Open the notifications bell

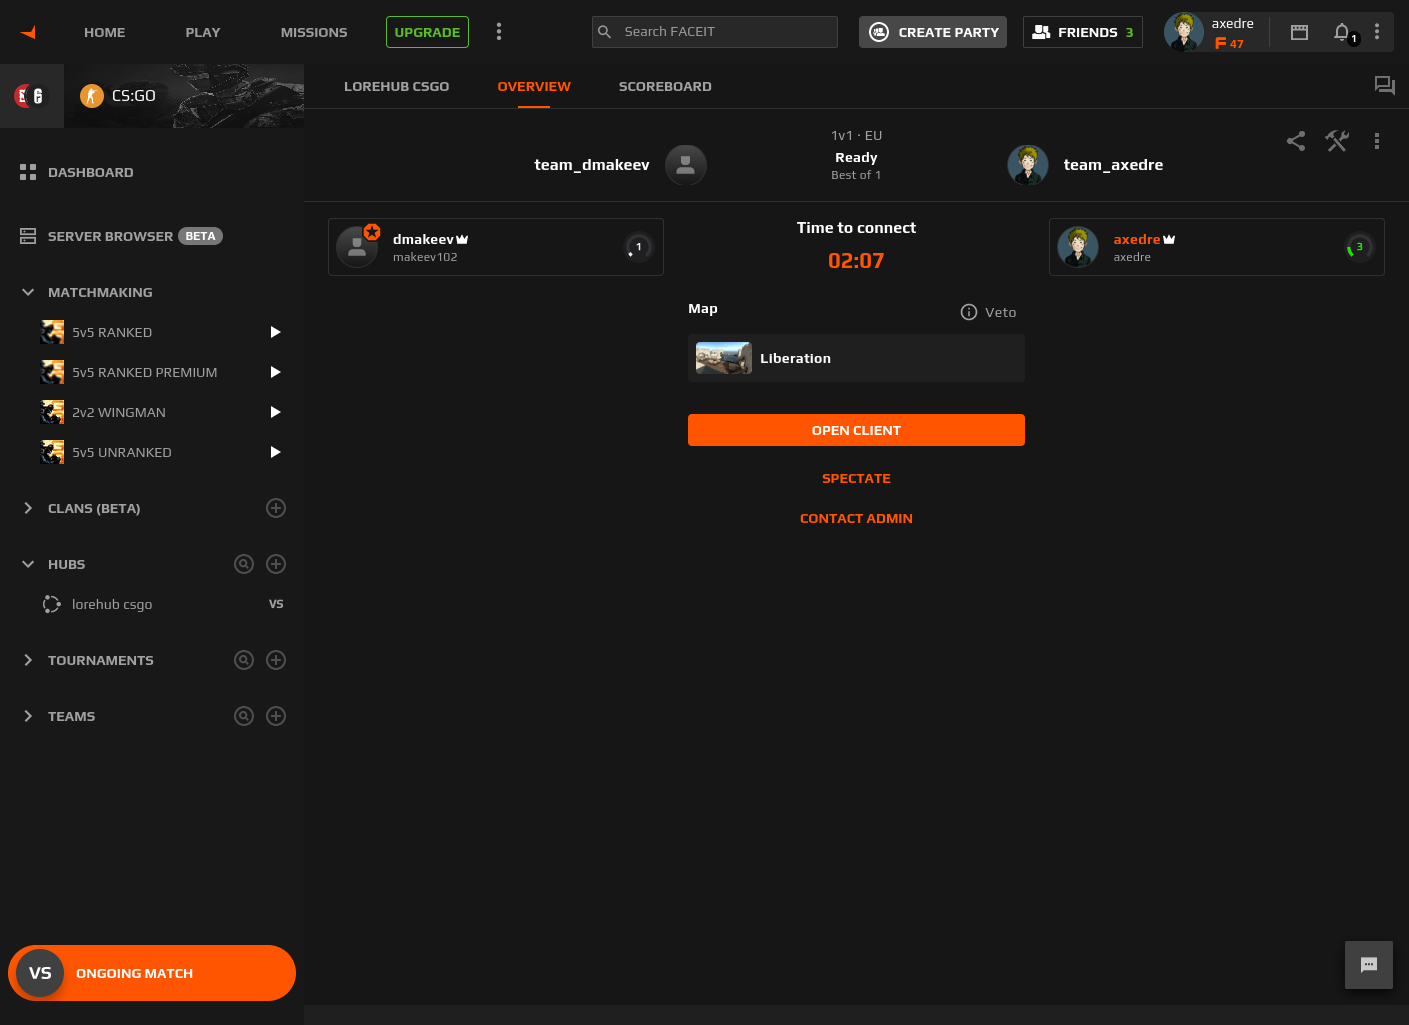(x=1342, y=32)
